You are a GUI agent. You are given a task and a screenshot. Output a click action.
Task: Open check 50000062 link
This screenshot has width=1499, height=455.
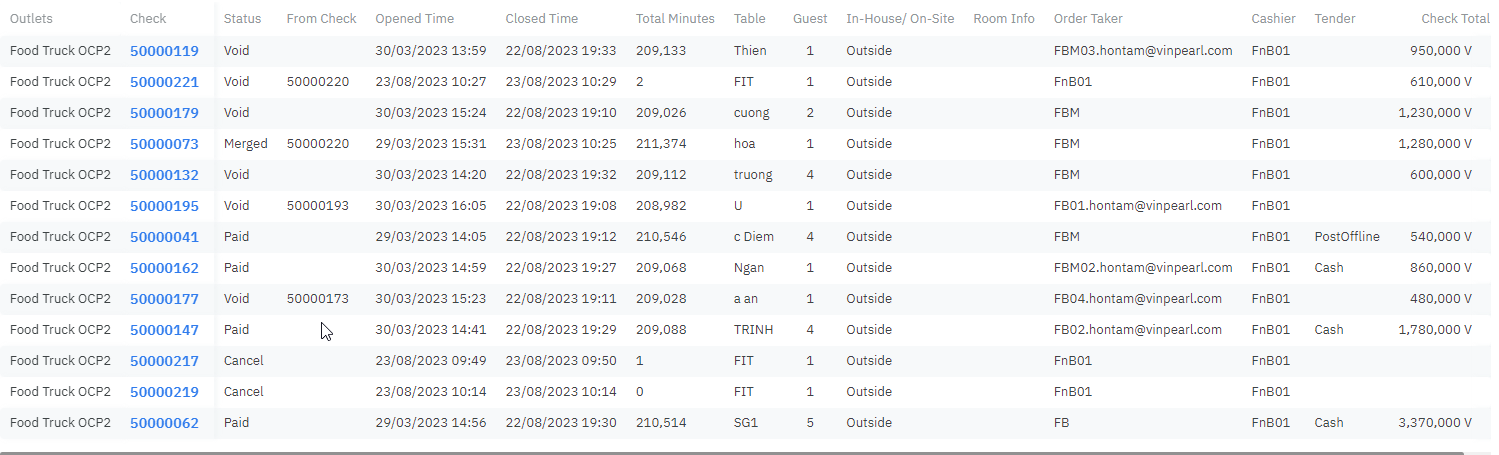pyautogui.click(x=164, y=423)
